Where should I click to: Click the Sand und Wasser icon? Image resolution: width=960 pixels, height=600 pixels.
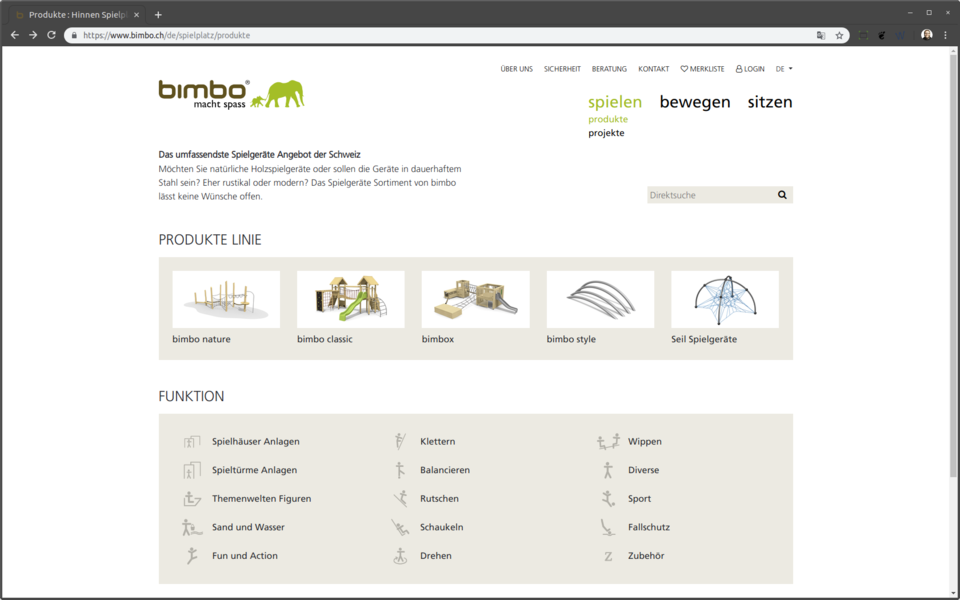pos(192,527)
